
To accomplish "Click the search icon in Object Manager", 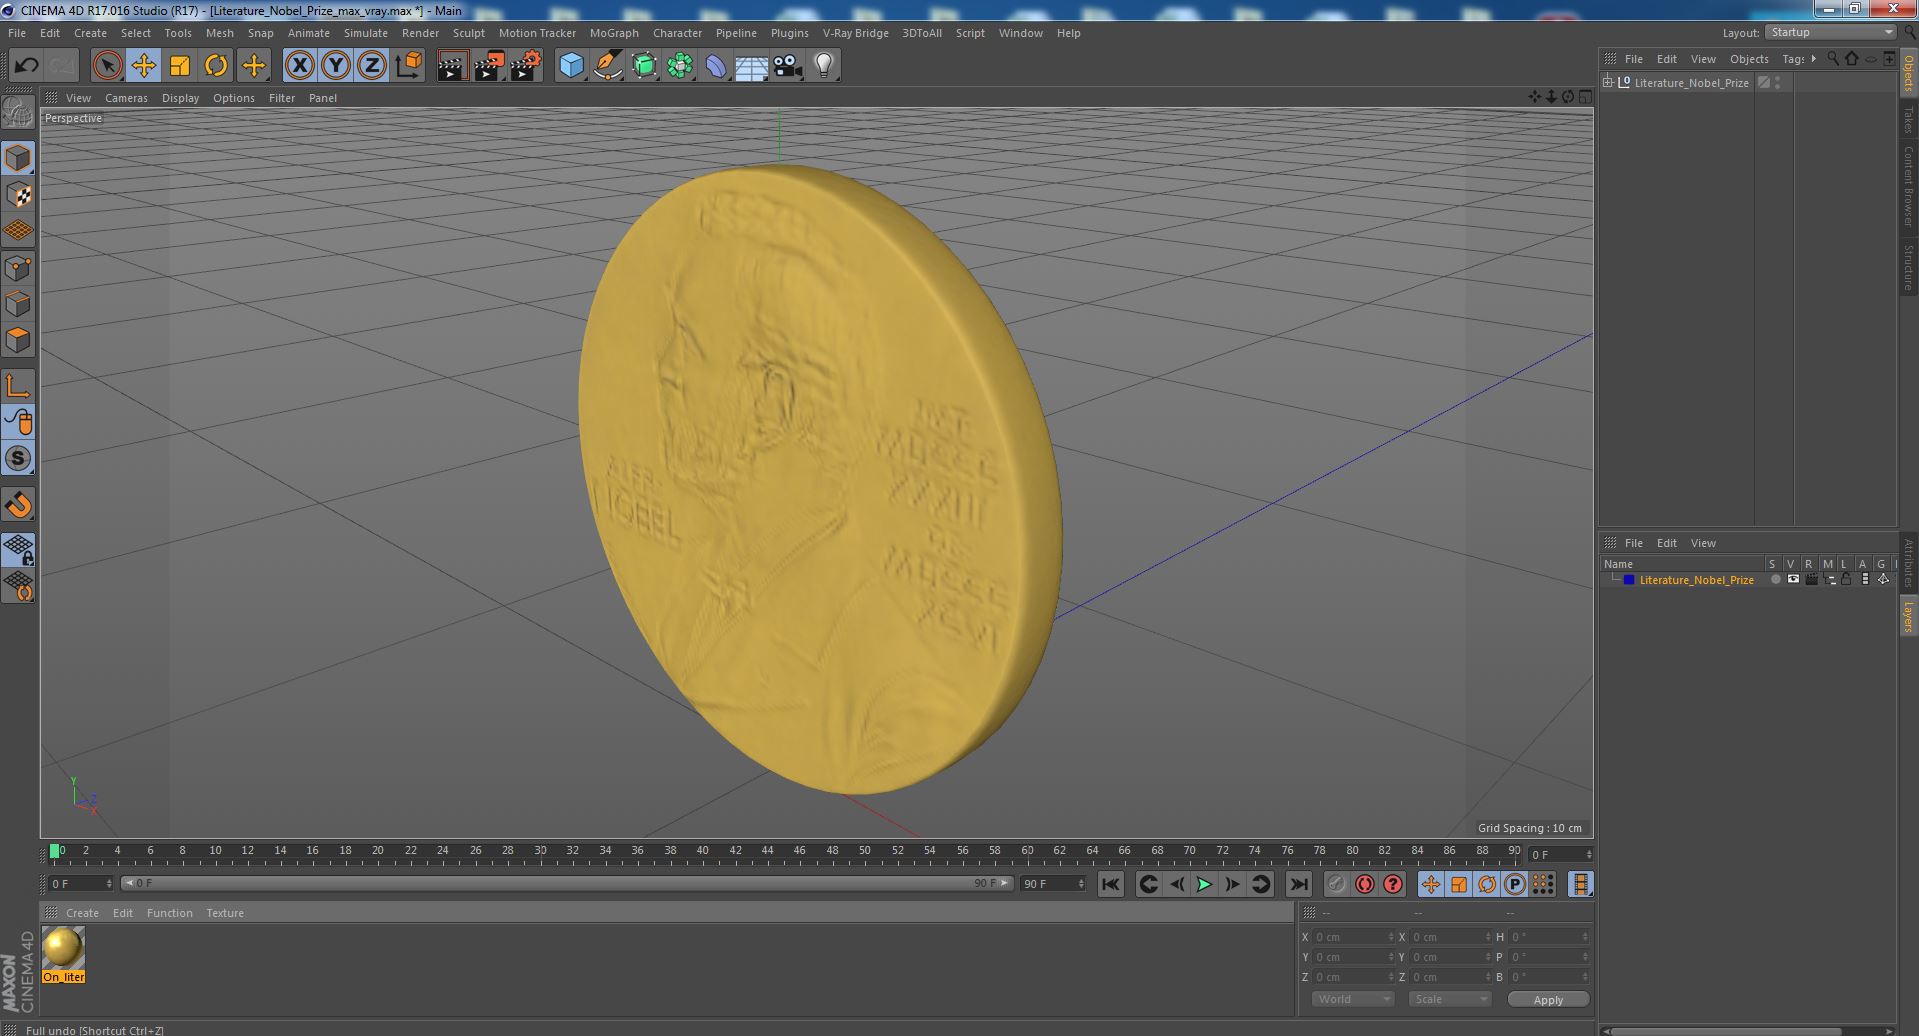I will 1833,59.
